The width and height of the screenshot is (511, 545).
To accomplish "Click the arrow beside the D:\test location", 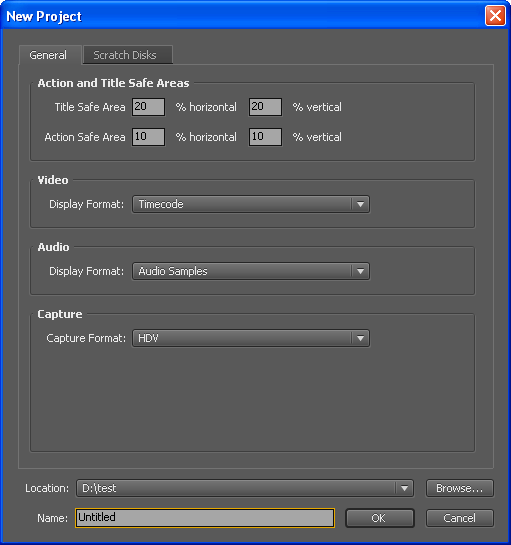I will (404, 488).
